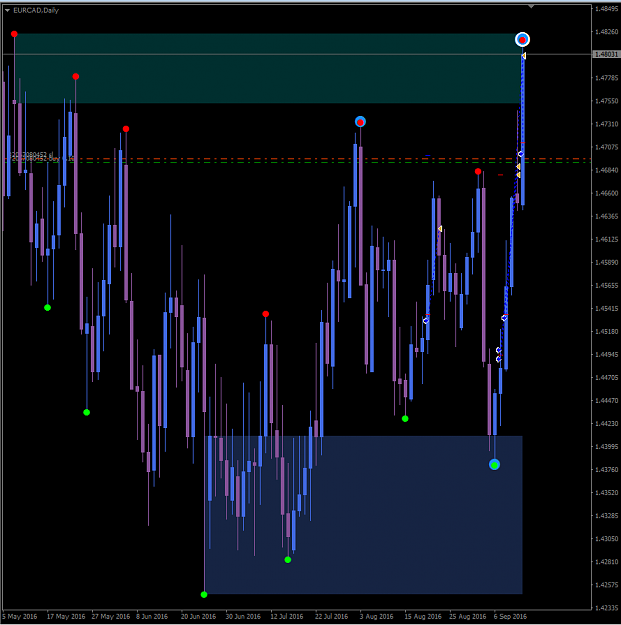Click the 25 Aug 2016 date label
Screen dimensions: 621x625
pos(468,617)
